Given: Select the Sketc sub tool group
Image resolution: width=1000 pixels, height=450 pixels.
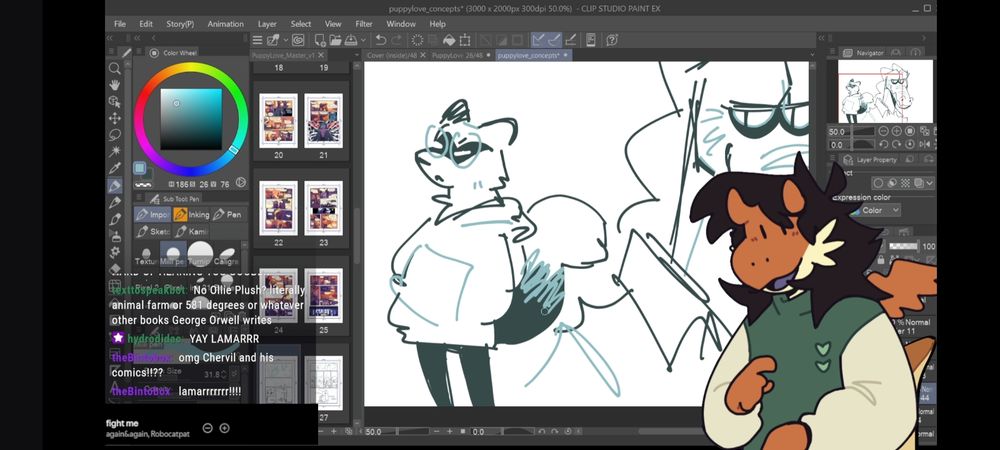Looking at the screenshot, I should point(152,231).
